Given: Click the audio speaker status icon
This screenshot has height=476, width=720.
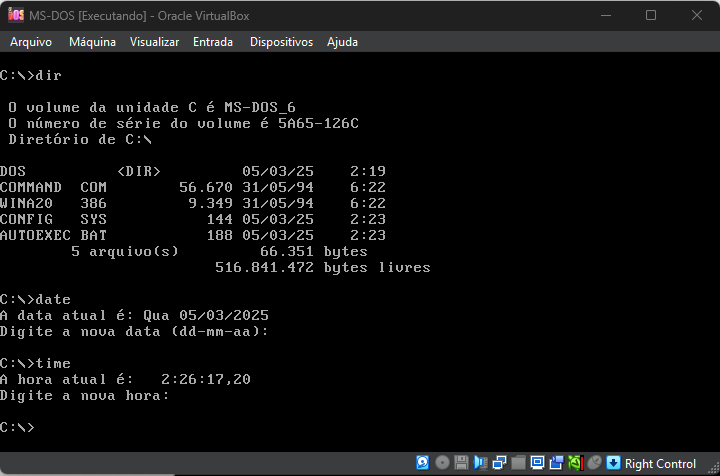Looking at the screenshot, I should pyautogui.click(x=480, y=463).
